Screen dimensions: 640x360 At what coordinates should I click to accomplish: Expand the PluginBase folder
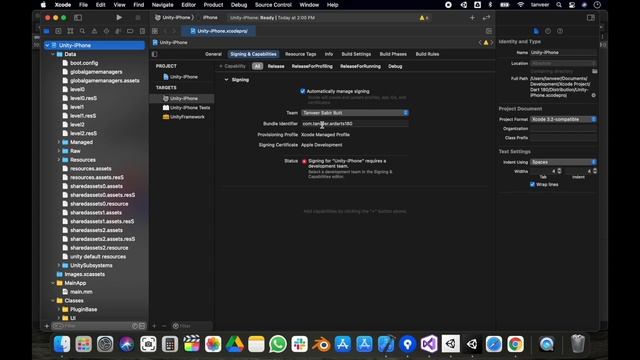[x=58, y=309]
